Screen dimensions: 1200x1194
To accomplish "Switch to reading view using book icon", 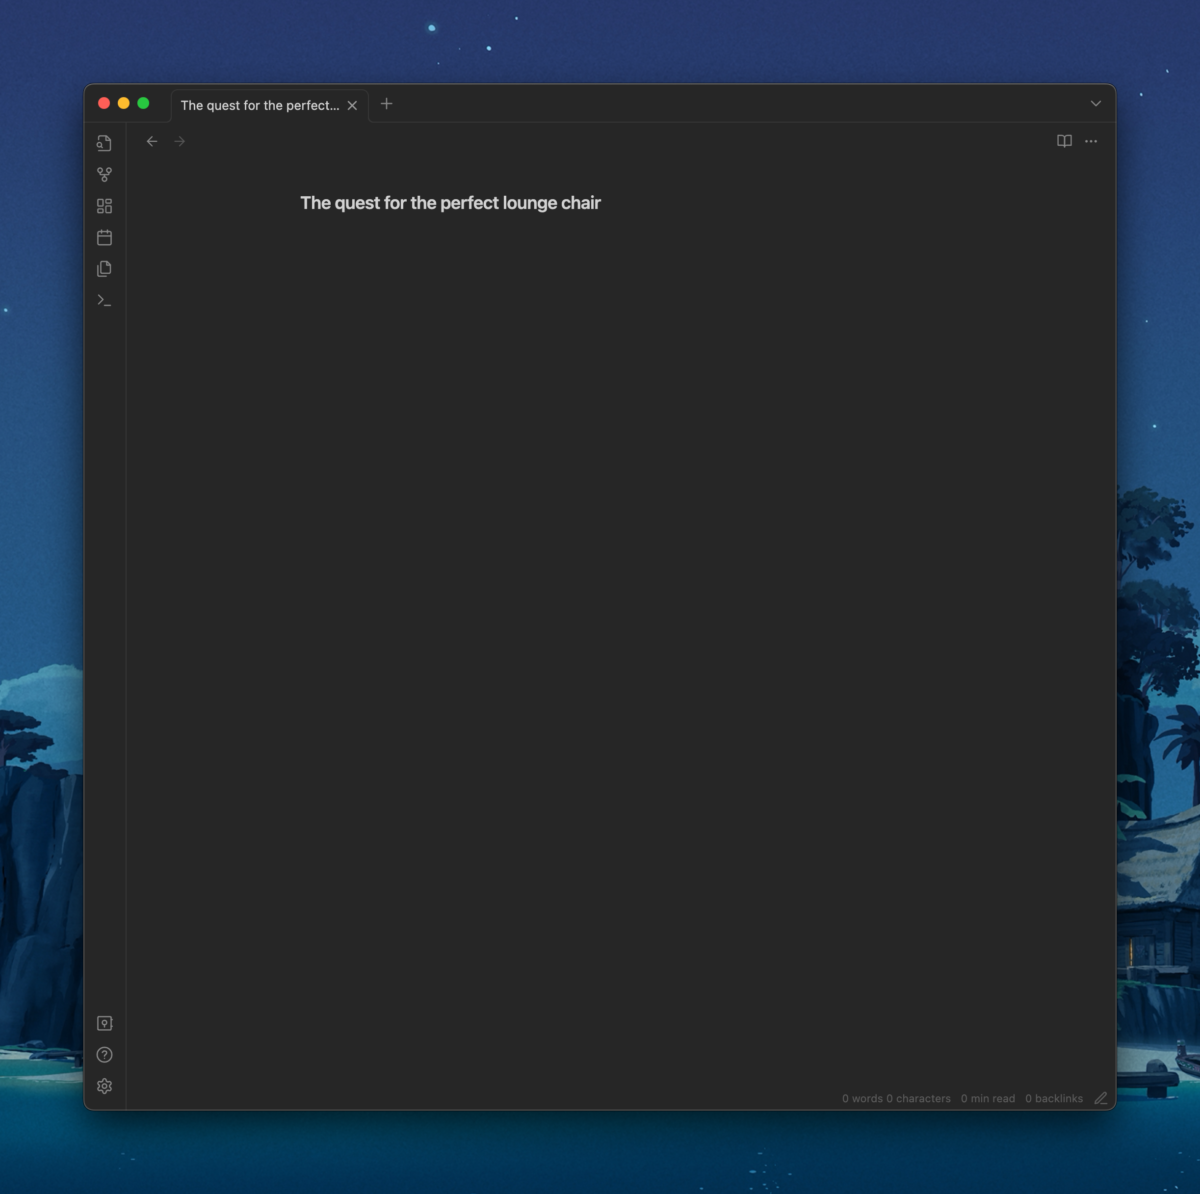I will pos(1064,141).
